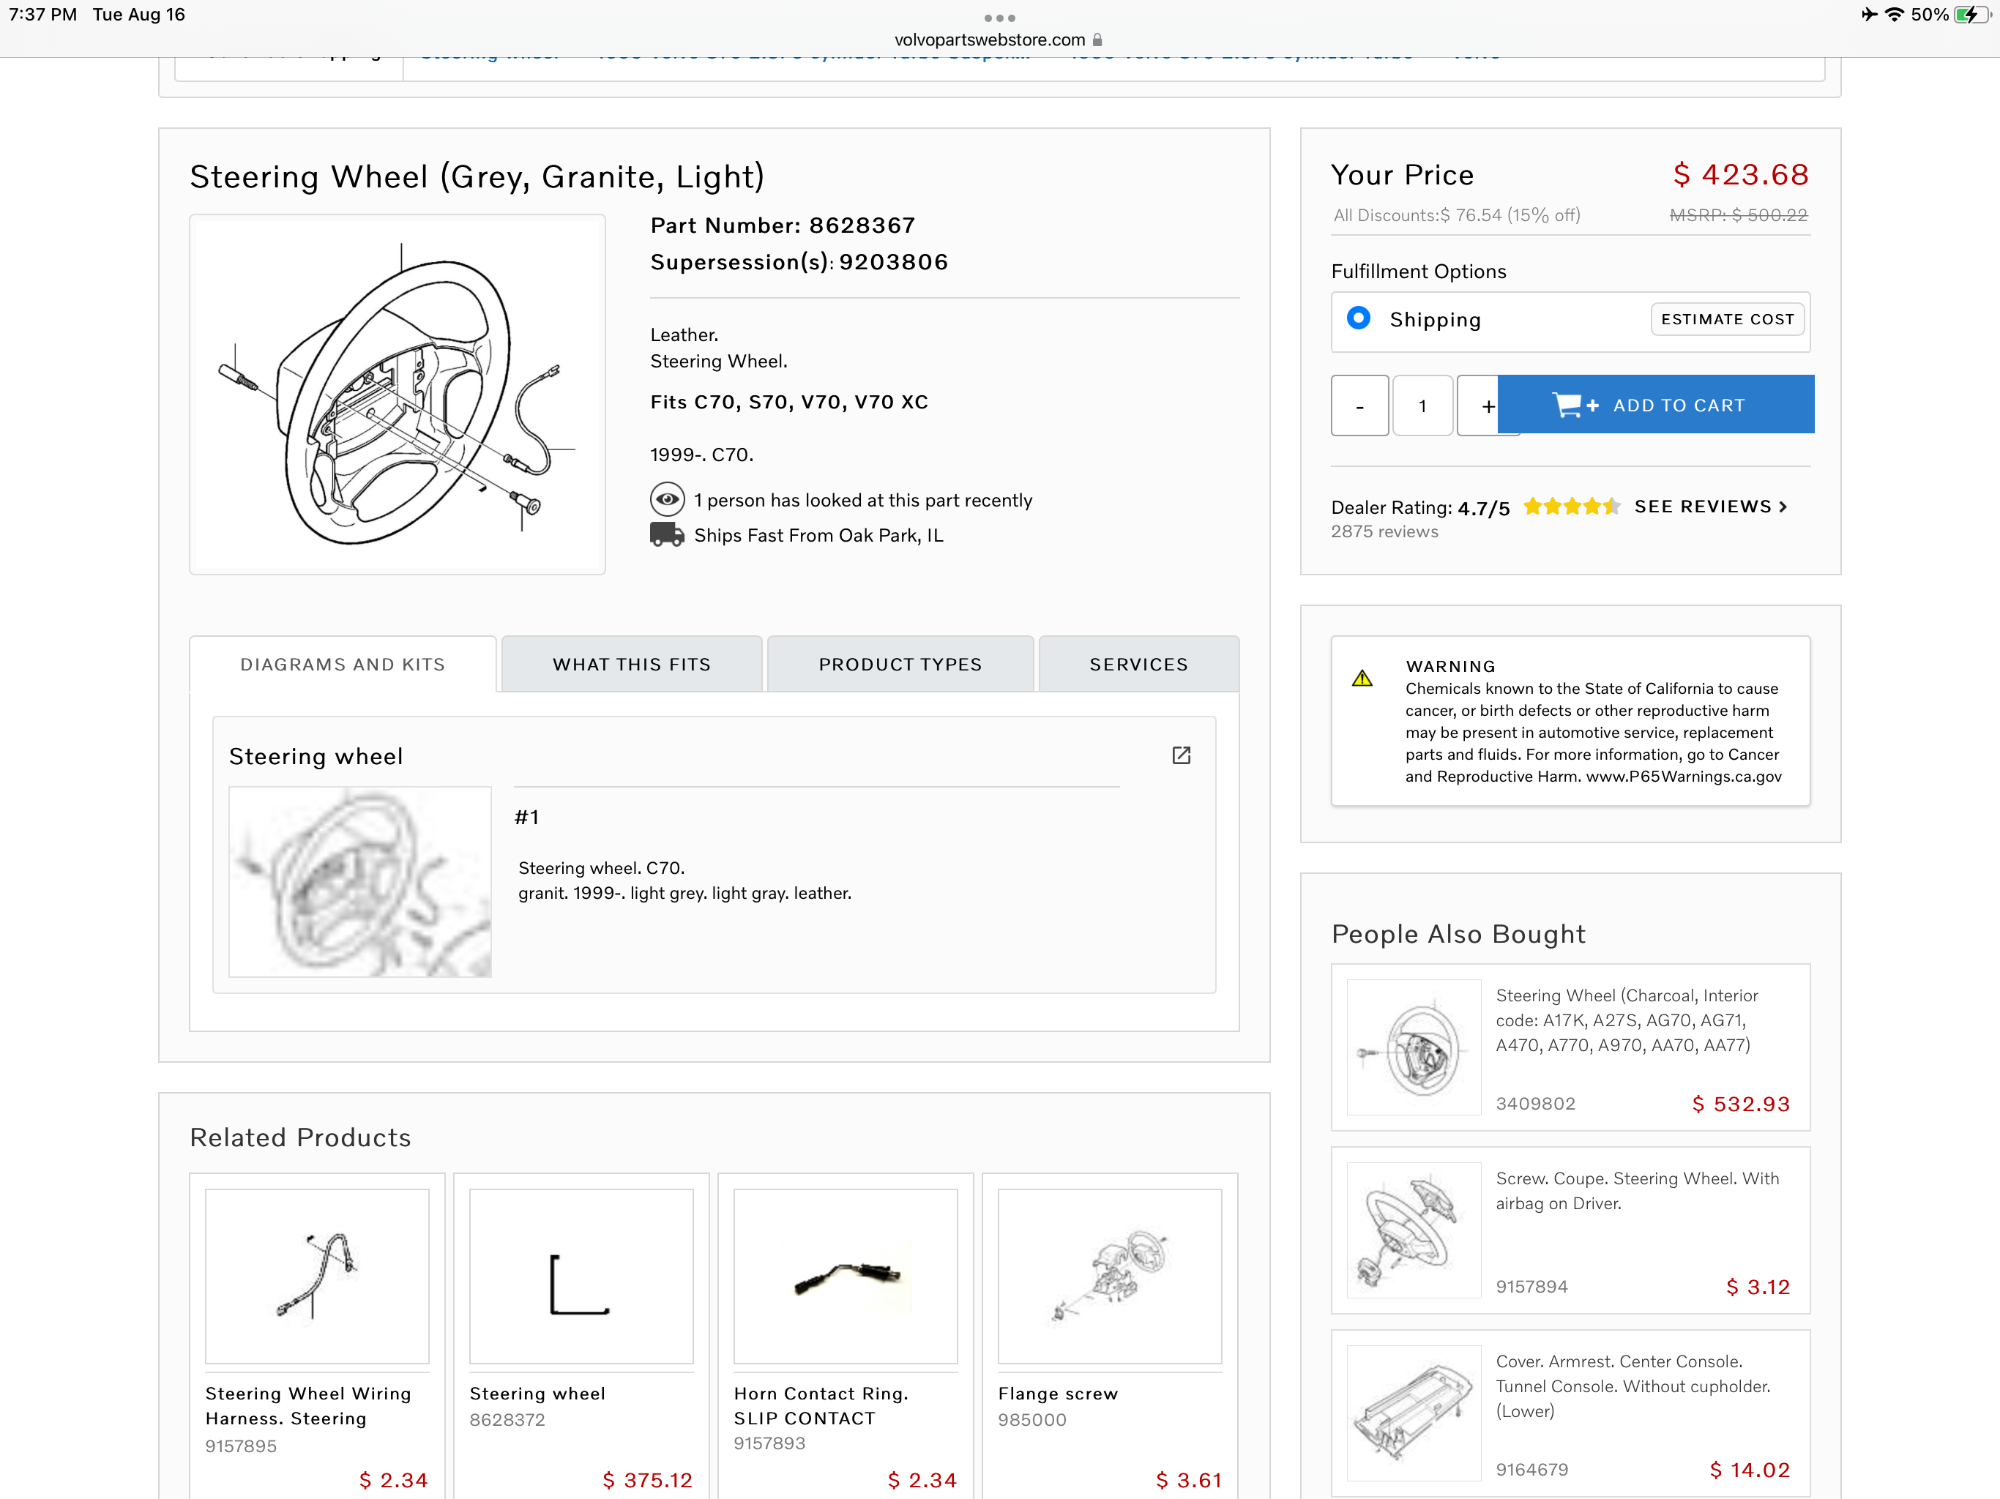Click the yellow warning triangle icon
This screenshot has width=2000, height=1499.
pos(1362,679)
